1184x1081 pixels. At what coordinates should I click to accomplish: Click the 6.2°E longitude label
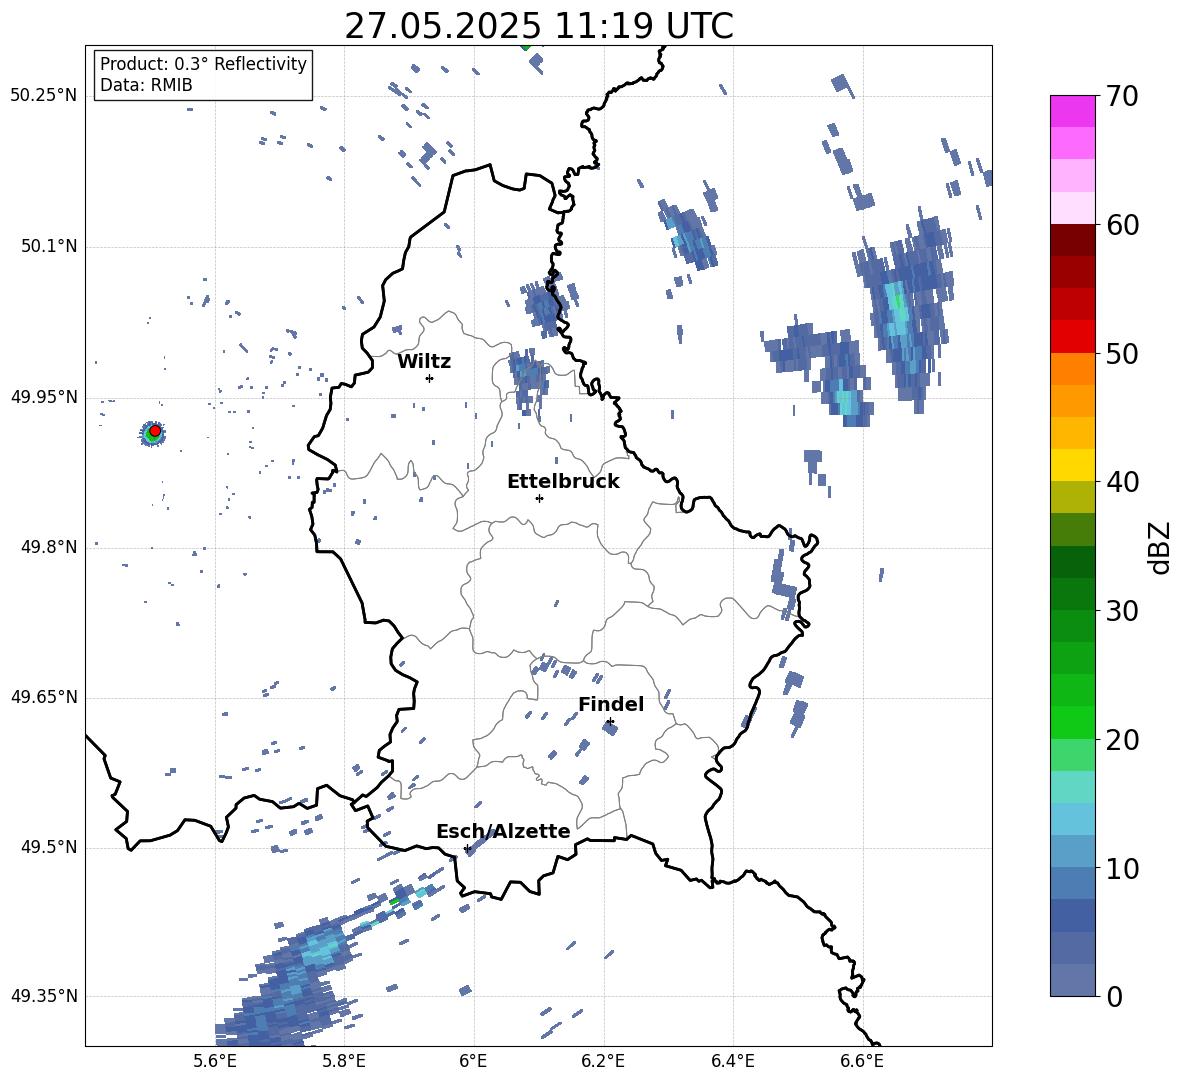603,1061
